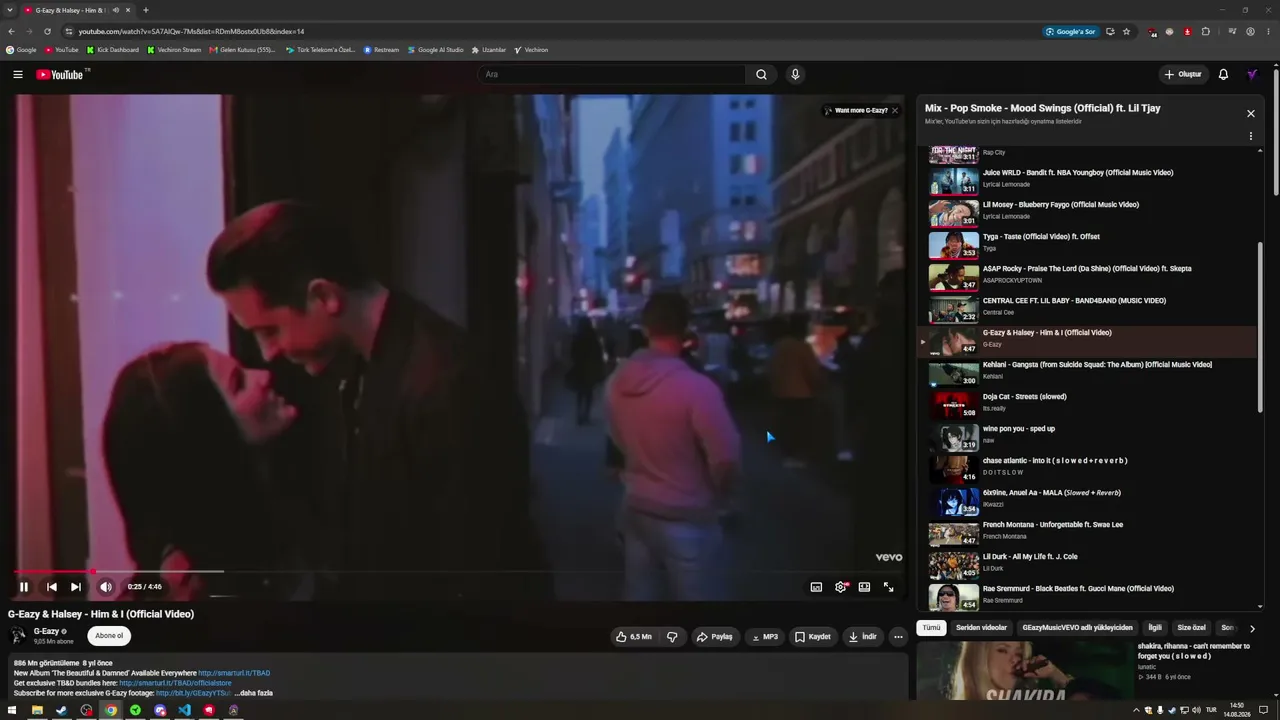Subscribe using the 'Abone ol' button

(x=109, y=636)
